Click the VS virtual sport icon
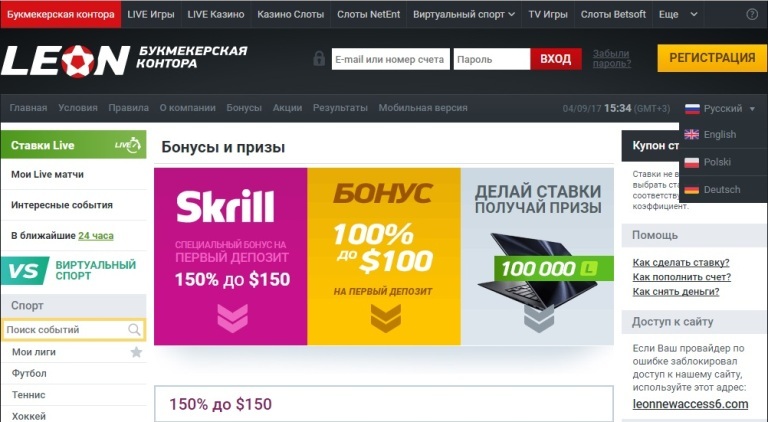 click(x=24, y=270)
